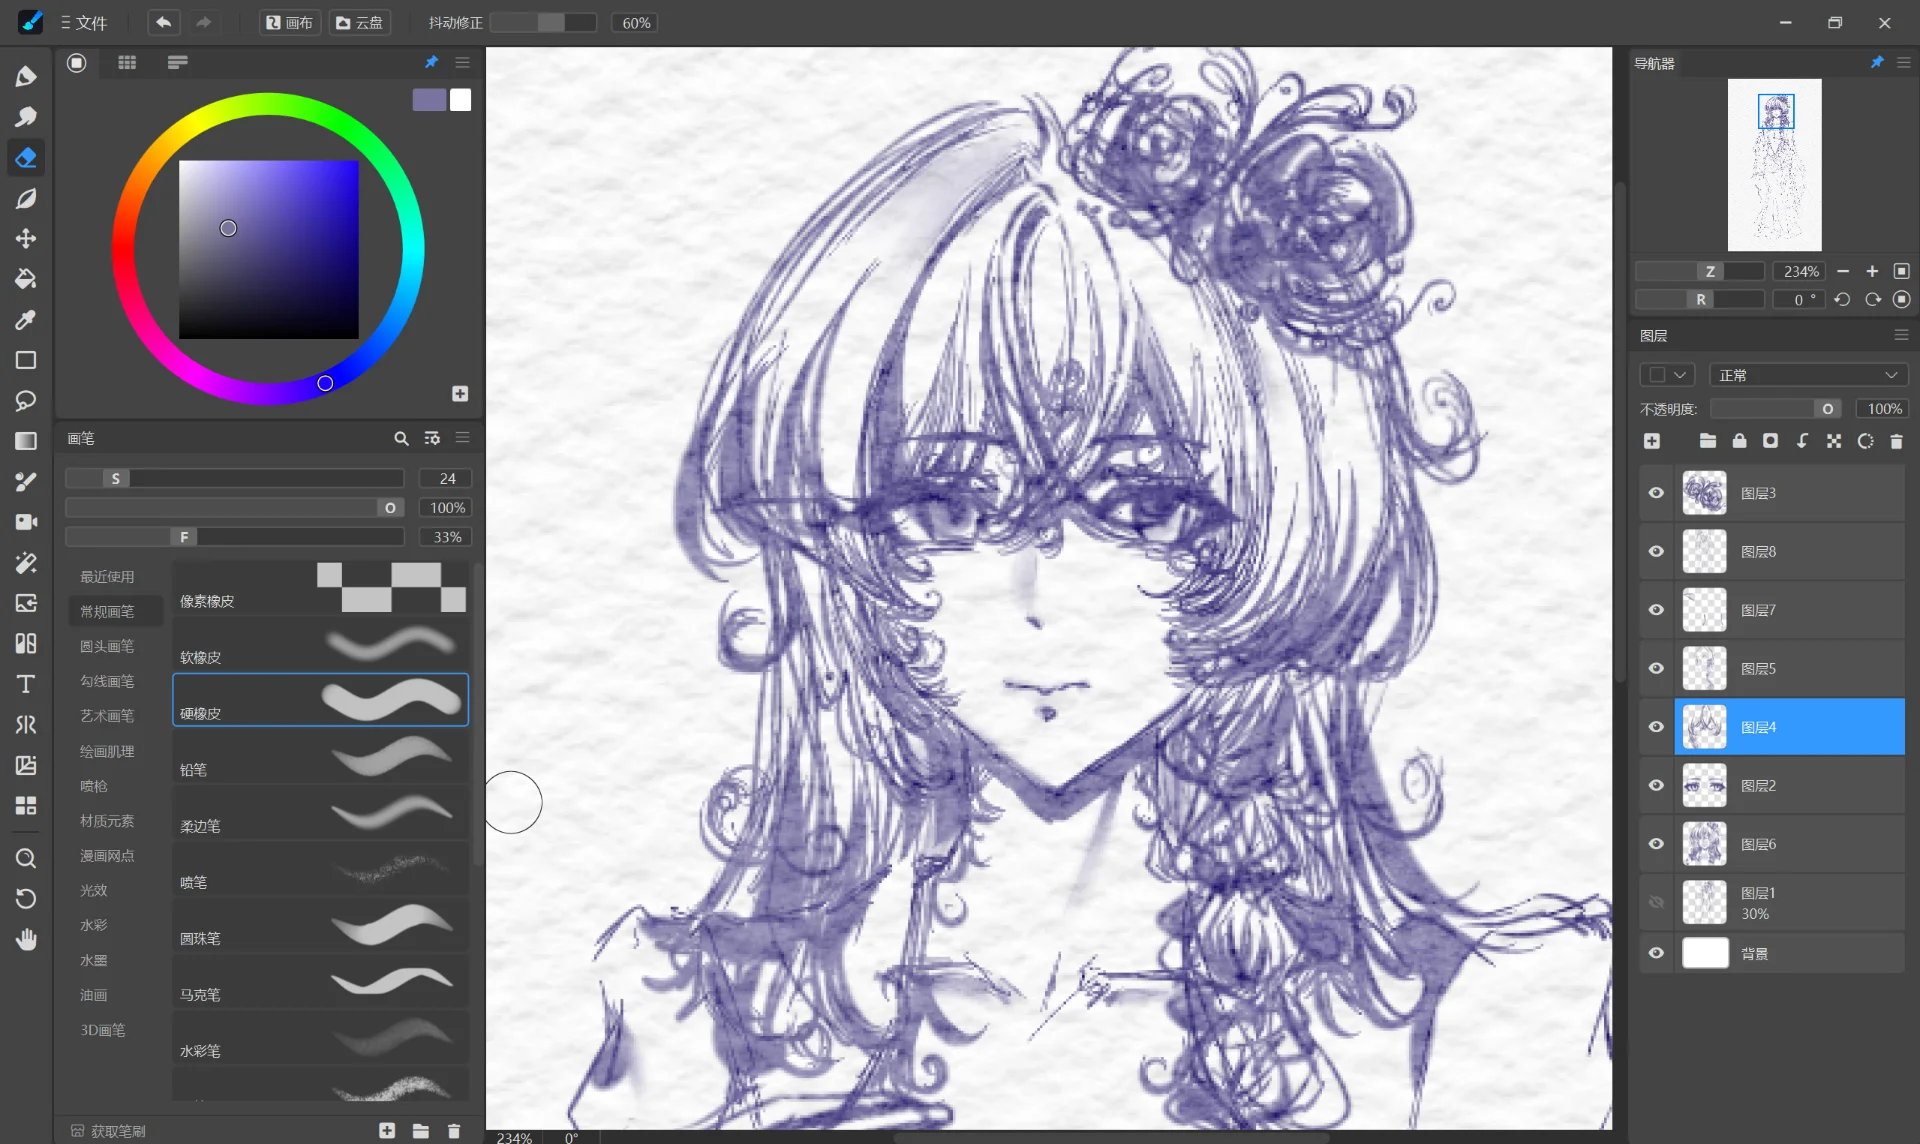Hide the 背景 background layer
The width and height of the screenshot is (1920, 1144).
pyautogui.click(x=1656, y=953)
